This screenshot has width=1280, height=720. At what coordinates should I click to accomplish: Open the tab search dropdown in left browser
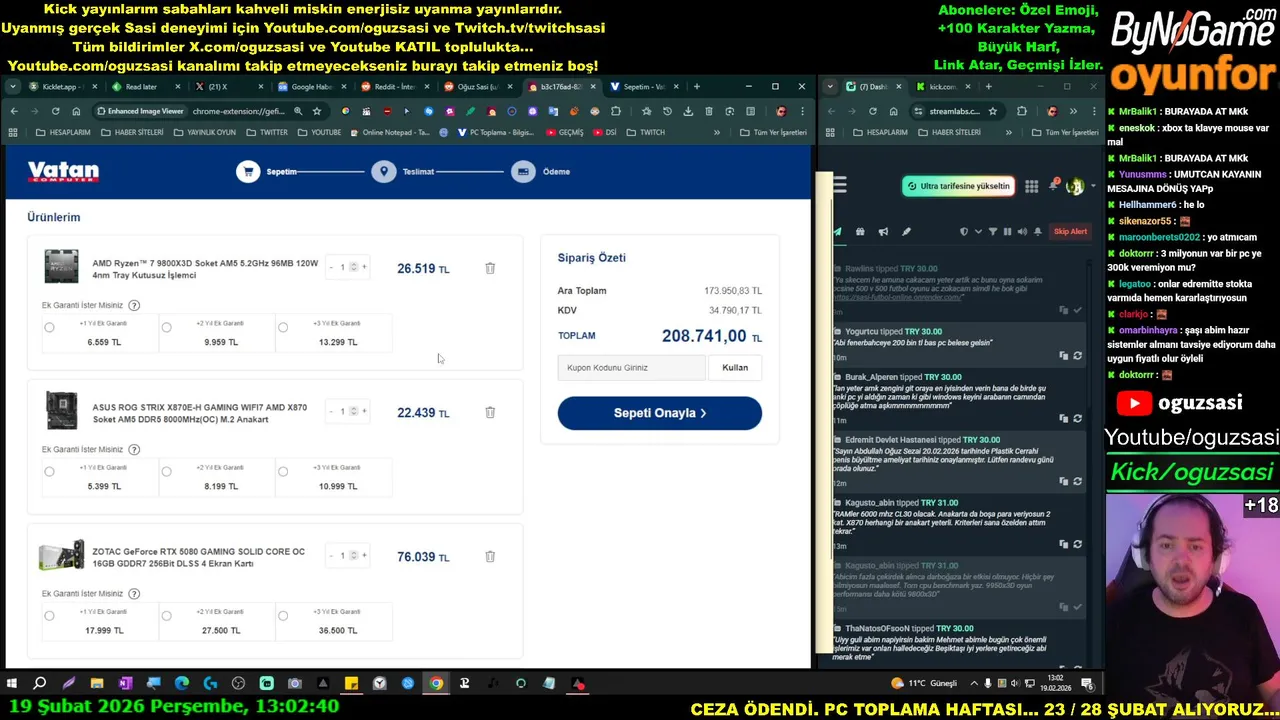[x=13, y=86]
